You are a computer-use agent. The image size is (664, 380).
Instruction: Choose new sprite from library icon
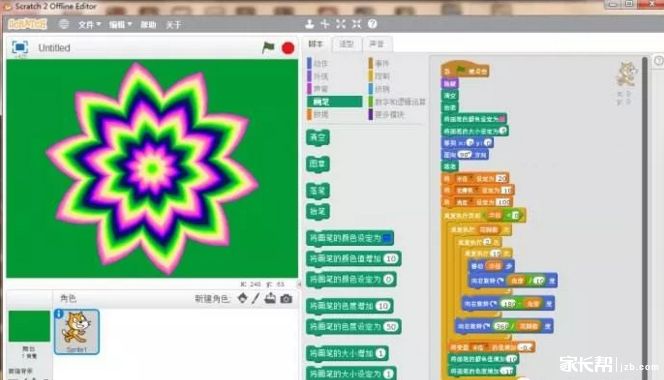242,298
